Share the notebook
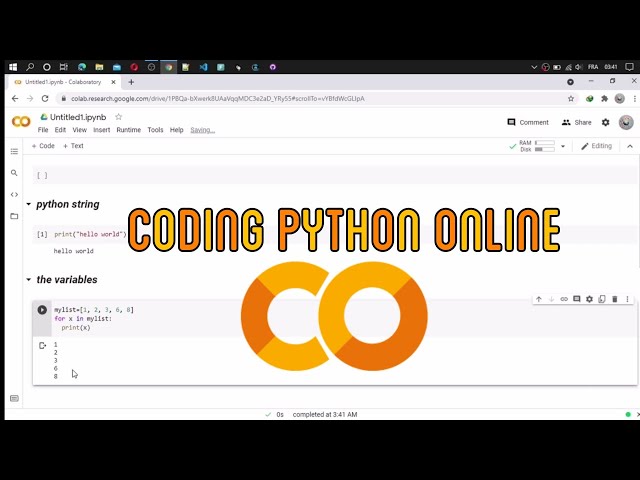640x480 pixels. click(576, 122)
